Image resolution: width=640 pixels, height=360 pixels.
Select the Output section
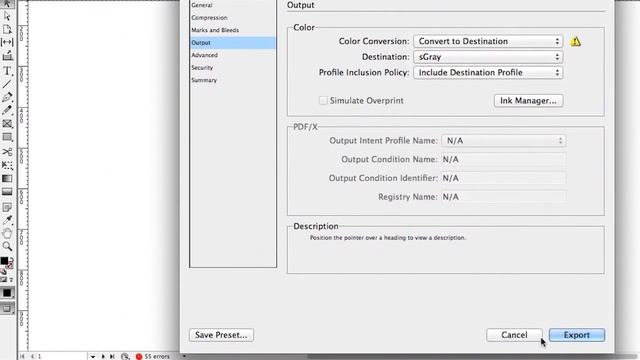(x=233, y=42)
